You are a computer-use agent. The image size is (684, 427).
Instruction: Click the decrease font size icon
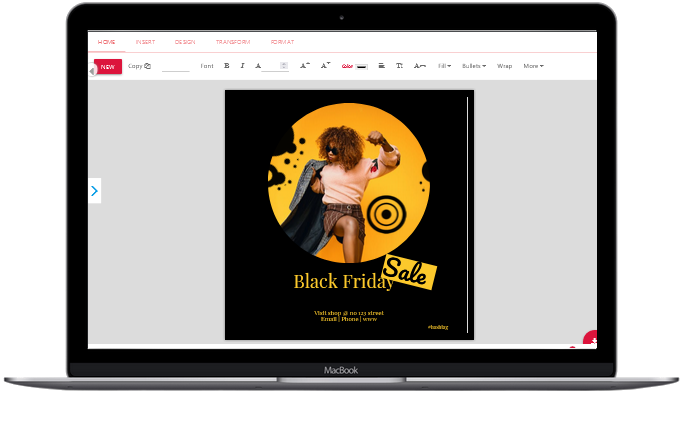click(325, 66)
